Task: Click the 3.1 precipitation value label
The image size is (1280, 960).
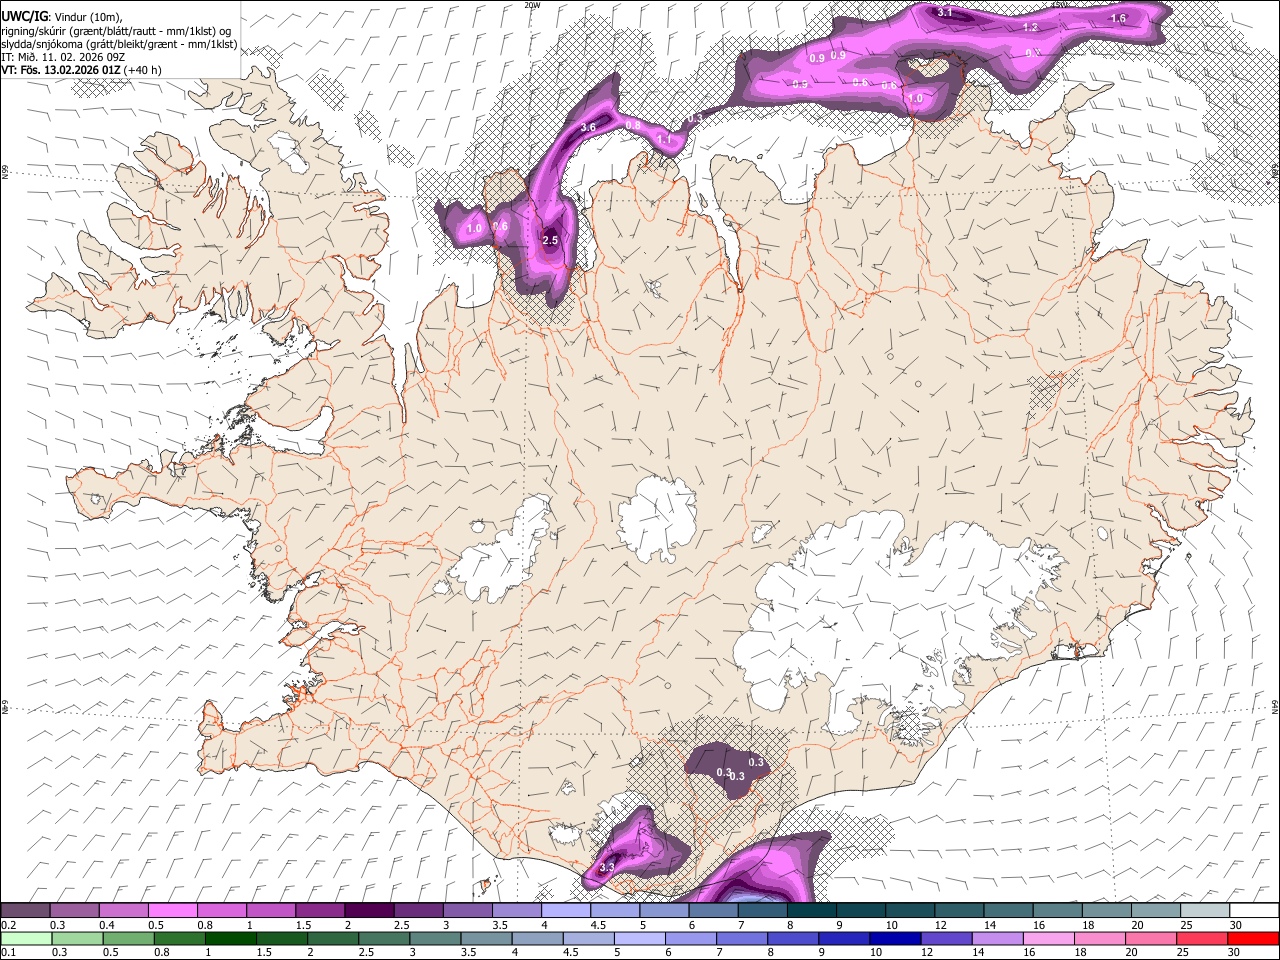Action: [945, 13]
